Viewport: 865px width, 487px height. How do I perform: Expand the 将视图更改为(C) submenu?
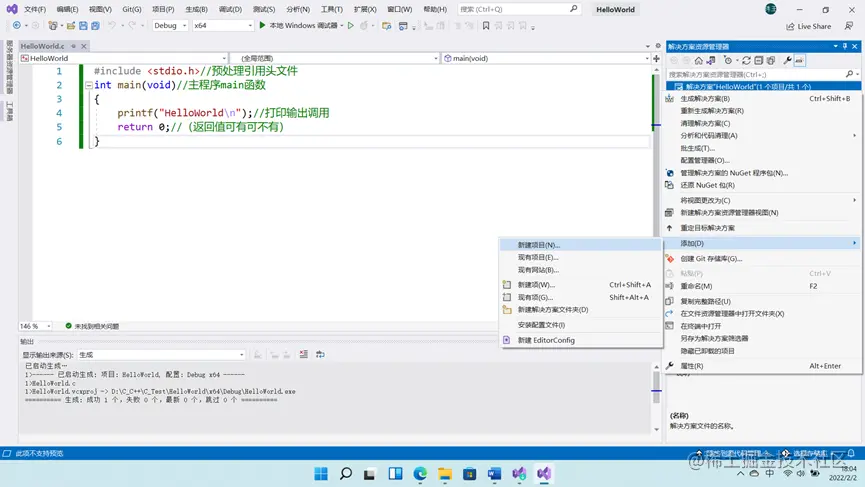[763, 200]
